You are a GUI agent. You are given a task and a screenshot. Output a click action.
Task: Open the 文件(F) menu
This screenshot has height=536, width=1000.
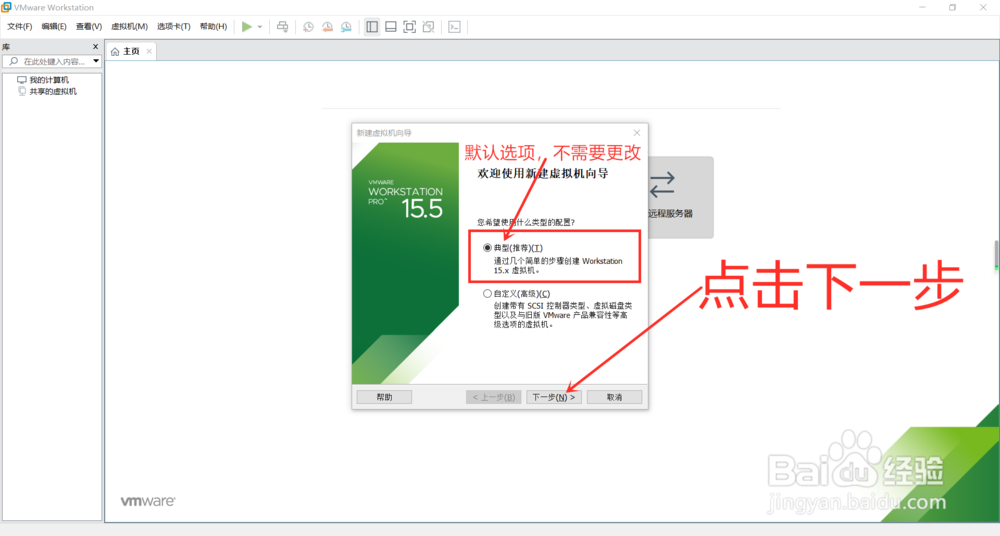coord(19,27)
